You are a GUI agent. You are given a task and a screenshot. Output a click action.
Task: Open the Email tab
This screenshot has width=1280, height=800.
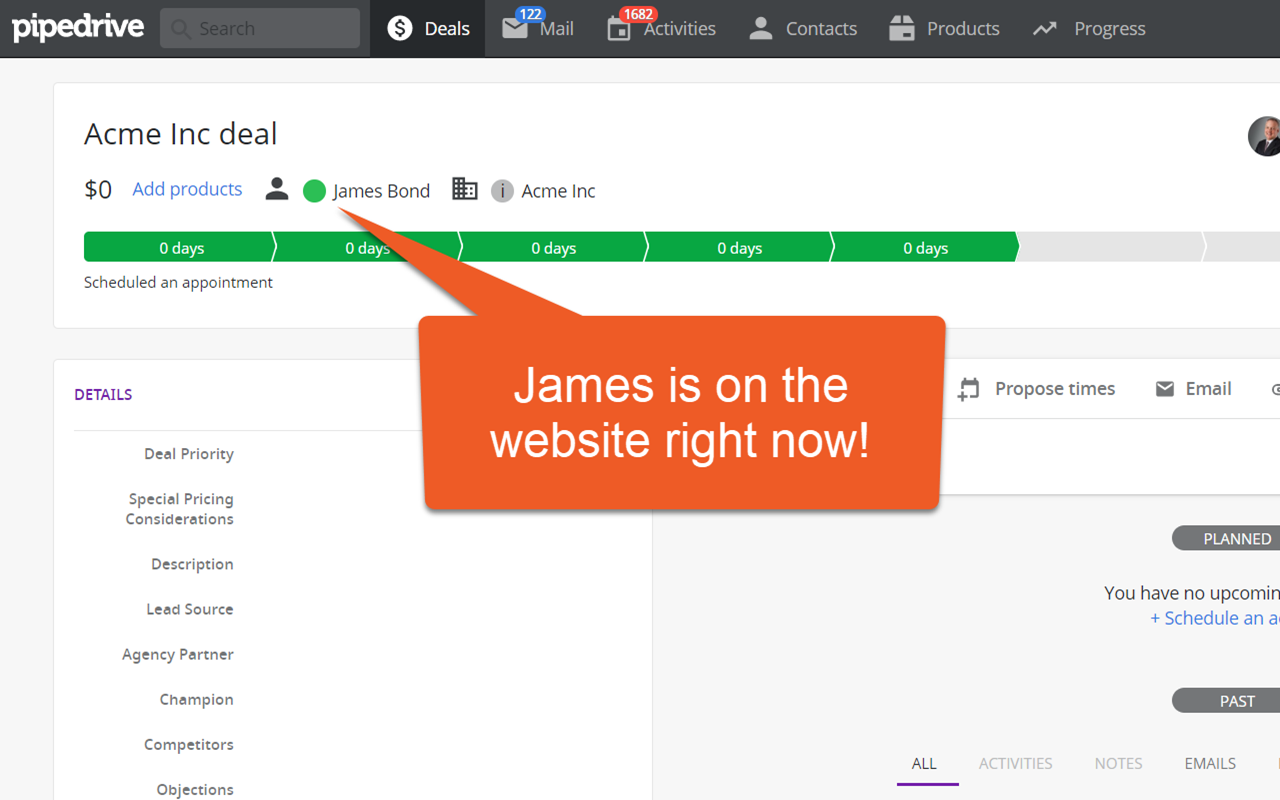click(1208, 389)
